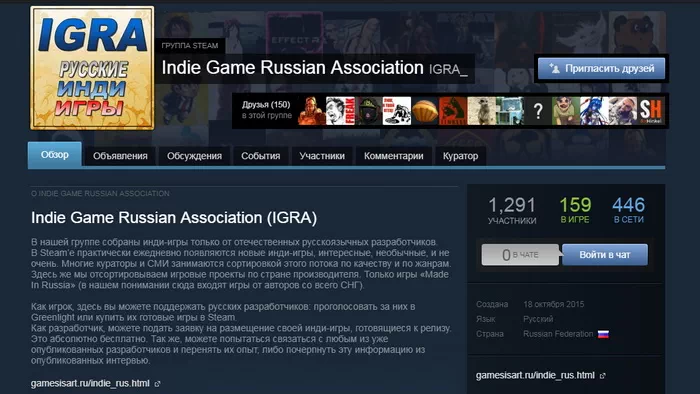Open the gas-mask soldier friend avatar
The height and width of the screenshot is (394, 700).
369,111
